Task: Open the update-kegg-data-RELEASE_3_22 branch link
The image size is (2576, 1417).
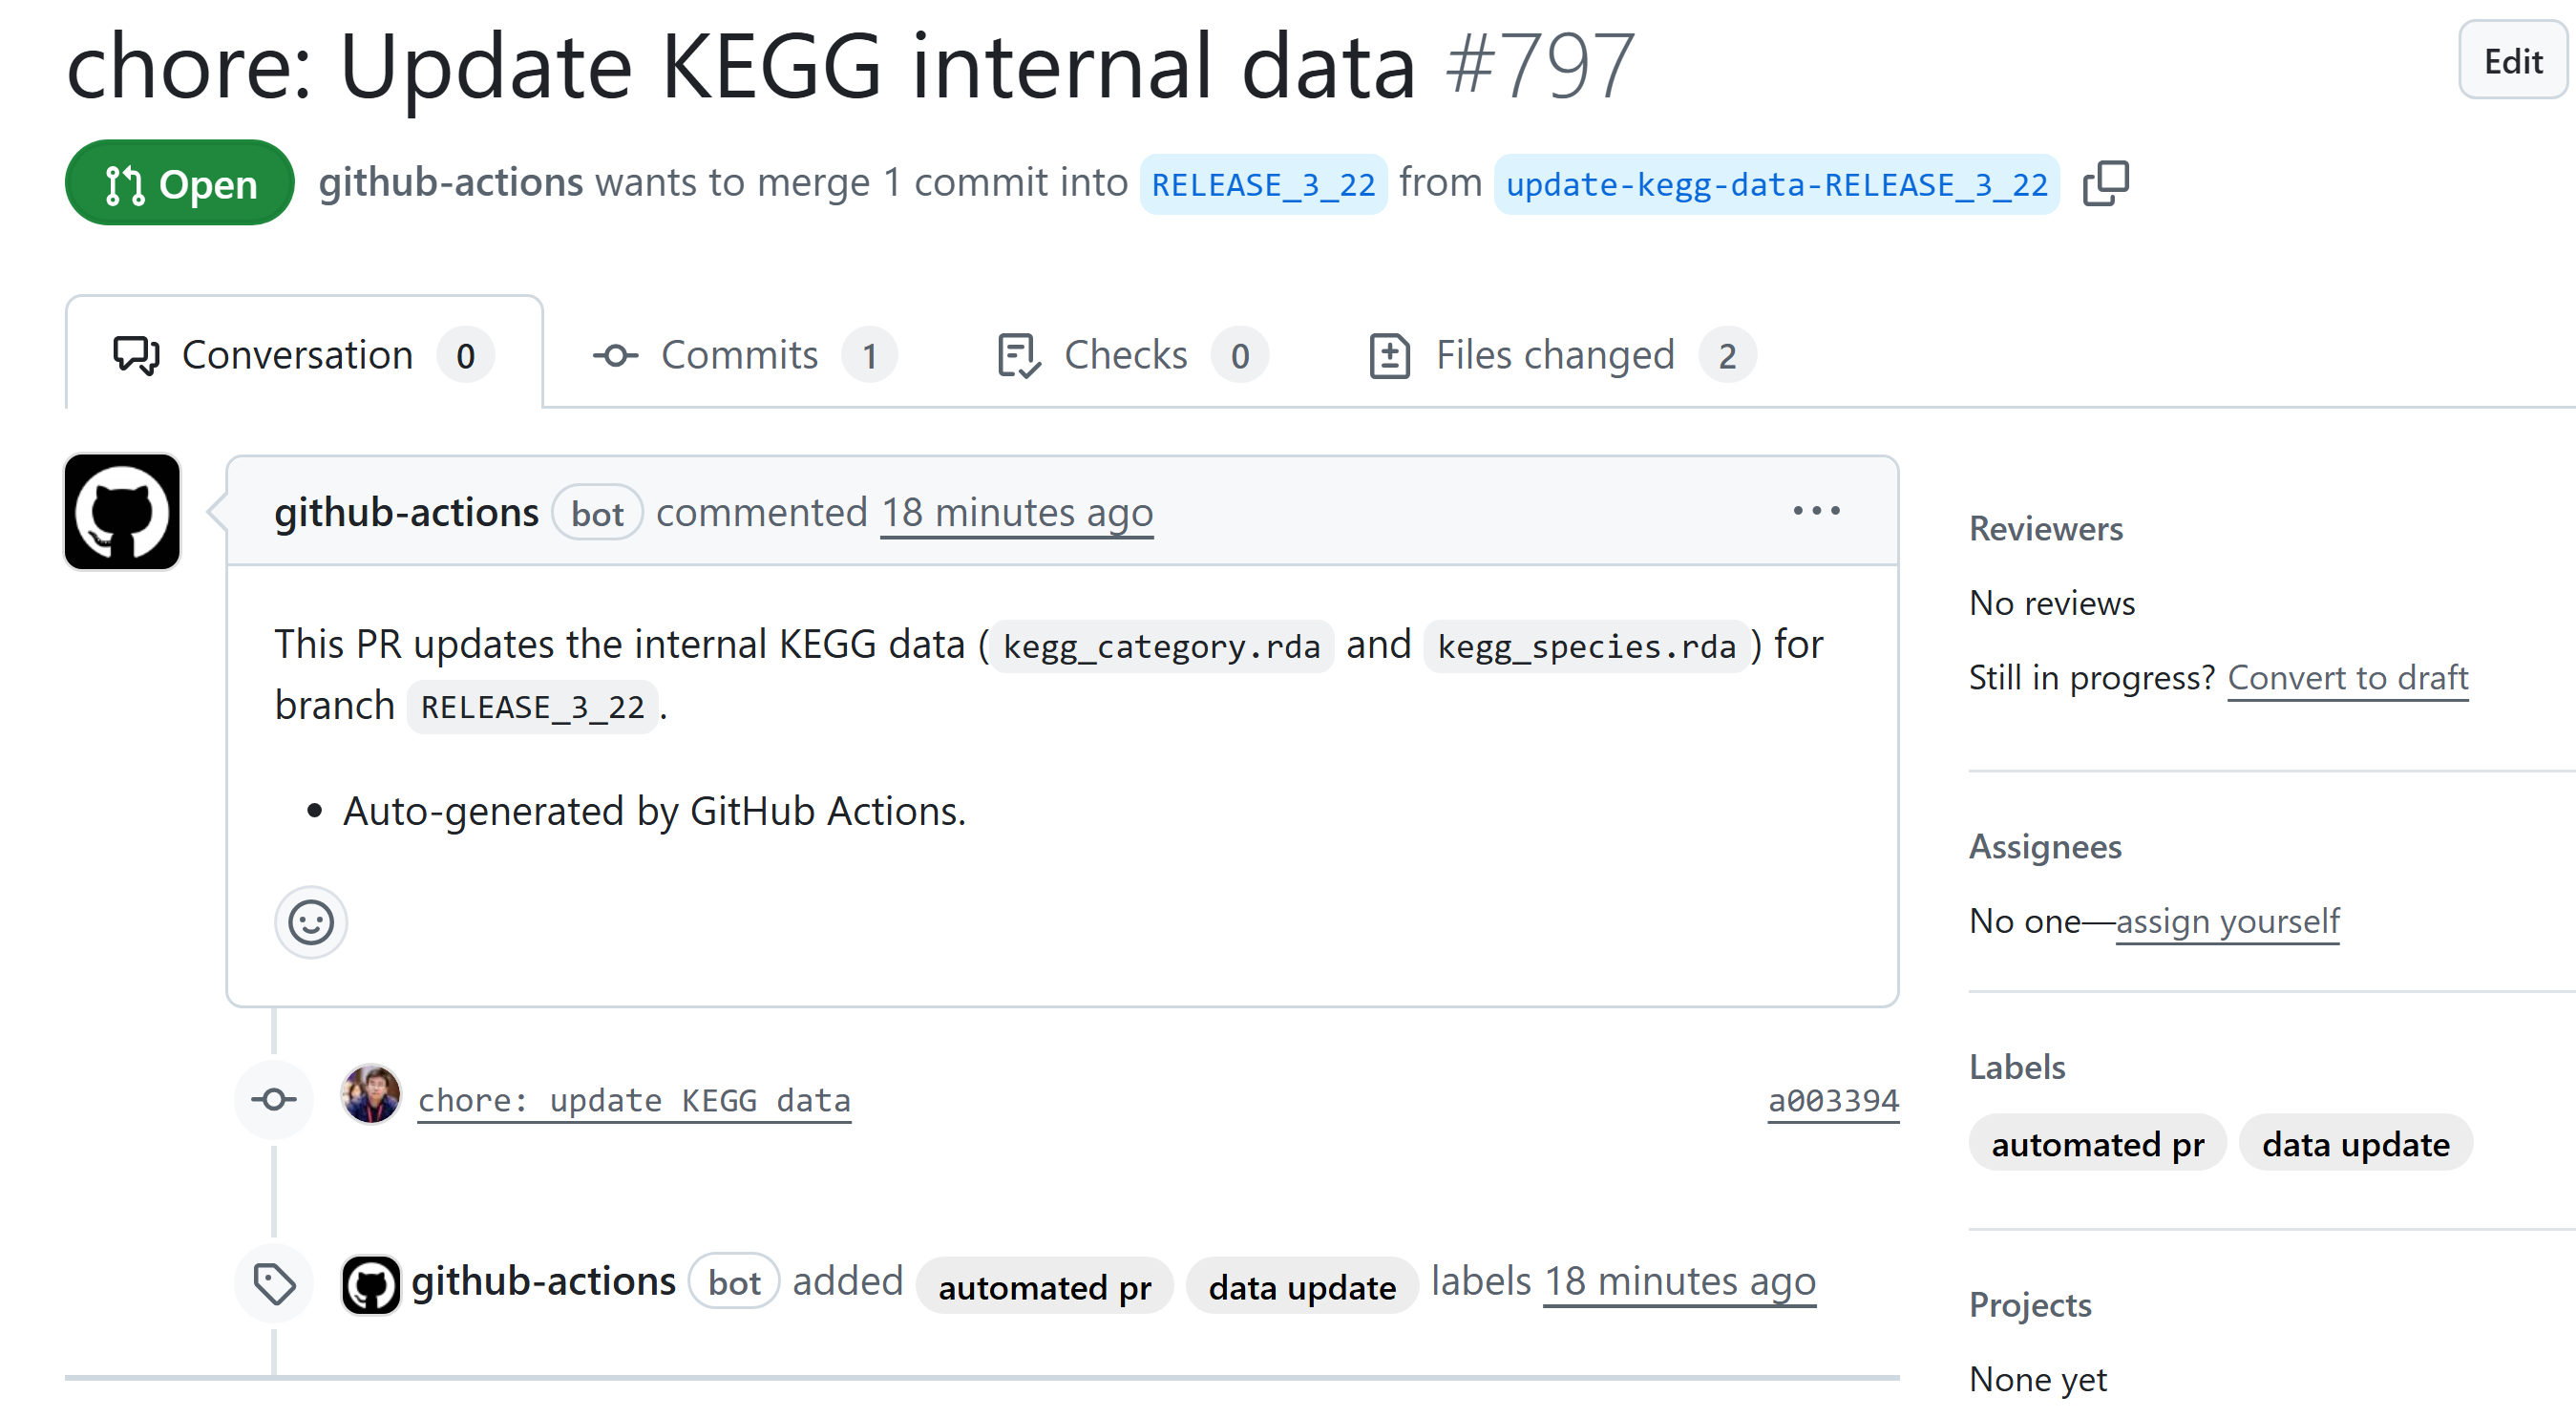Action: point(1775,185)
